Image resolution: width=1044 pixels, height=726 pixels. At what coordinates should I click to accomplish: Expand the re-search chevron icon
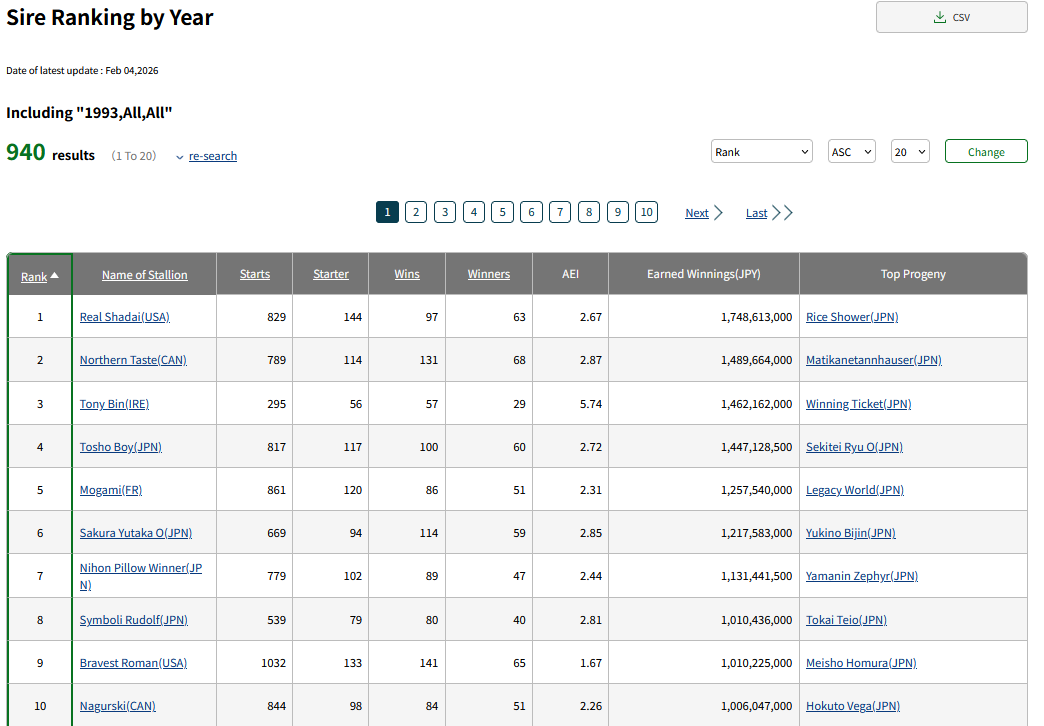point(180,157)
